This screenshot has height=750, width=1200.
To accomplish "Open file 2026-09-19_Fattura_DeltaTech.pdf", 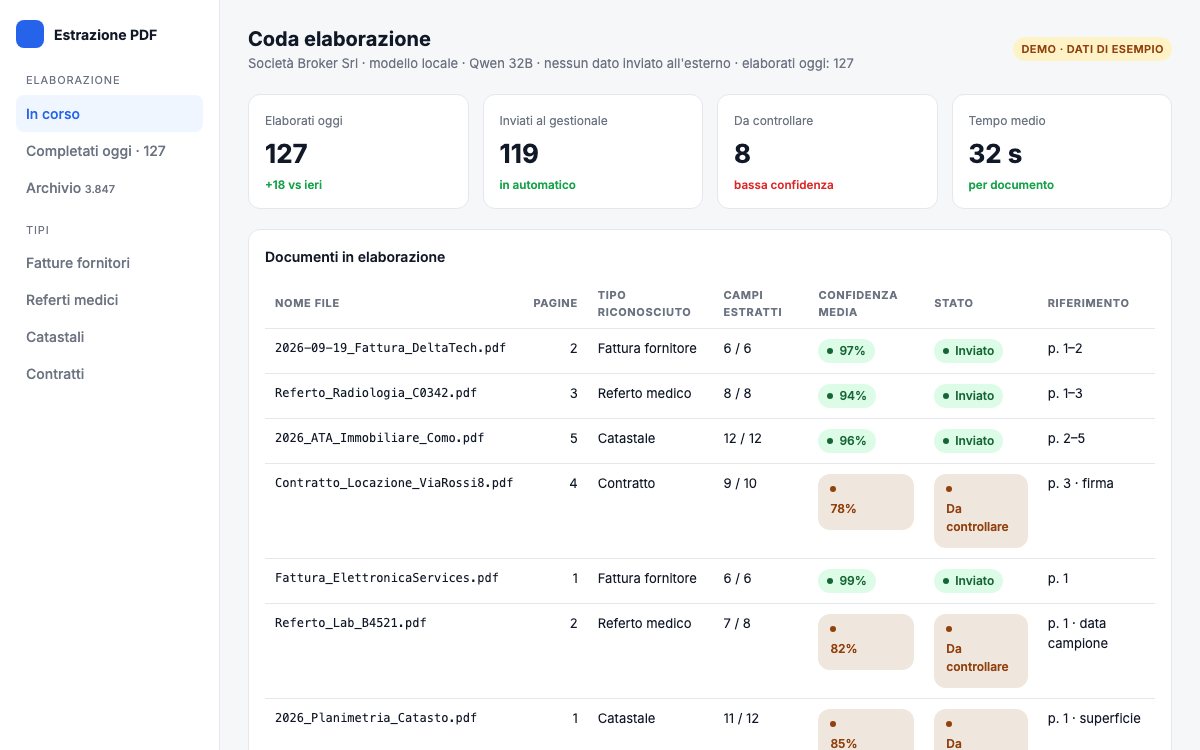I will (390, 348).
